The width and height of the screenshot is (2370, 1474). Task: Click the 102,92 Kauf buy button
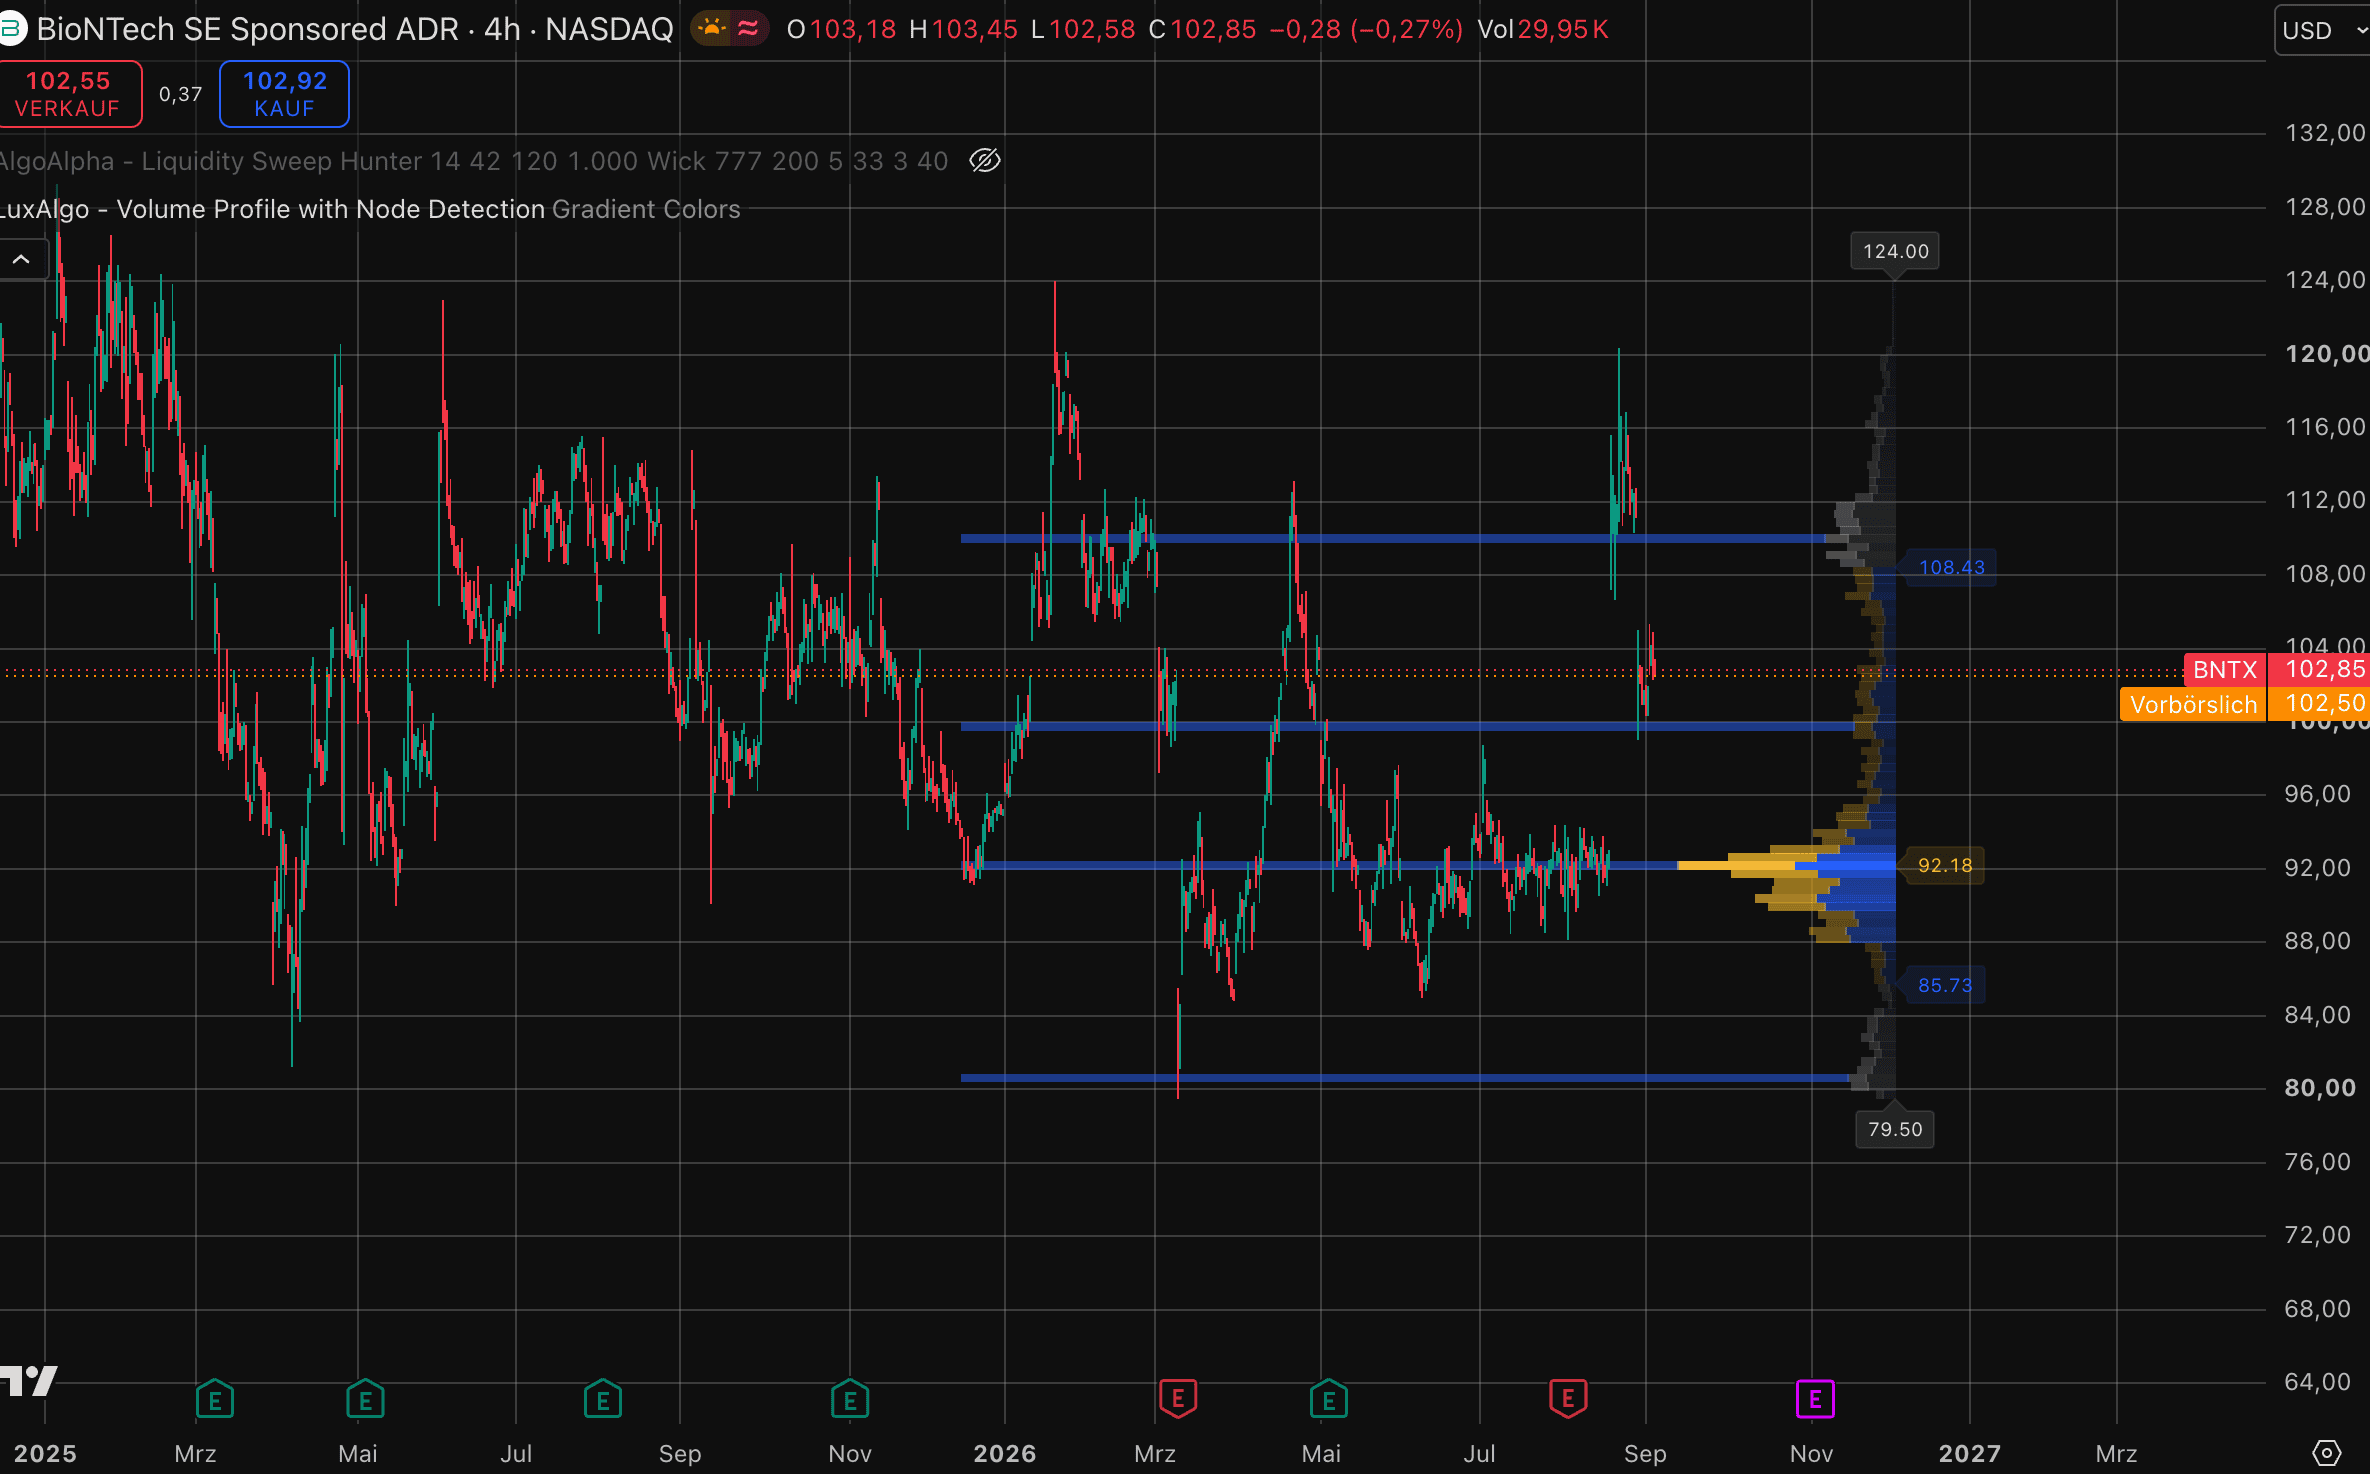coord(284,94)
